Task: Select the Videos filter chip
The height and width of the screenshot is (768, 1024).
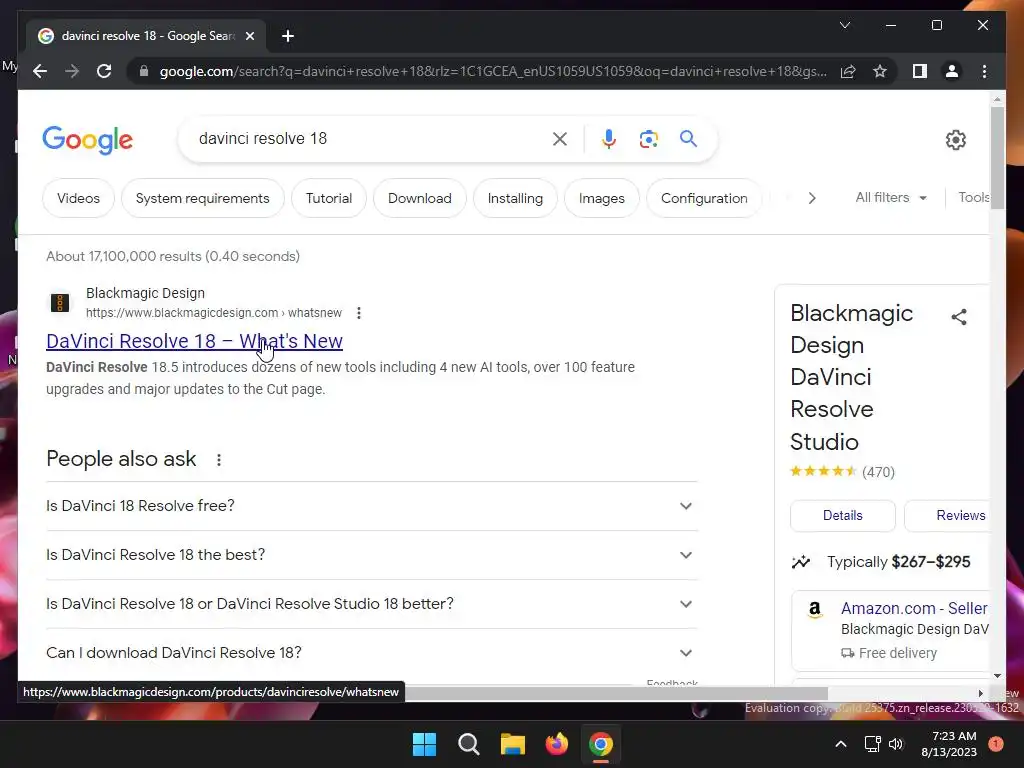Action: click(x=78, y=198)
